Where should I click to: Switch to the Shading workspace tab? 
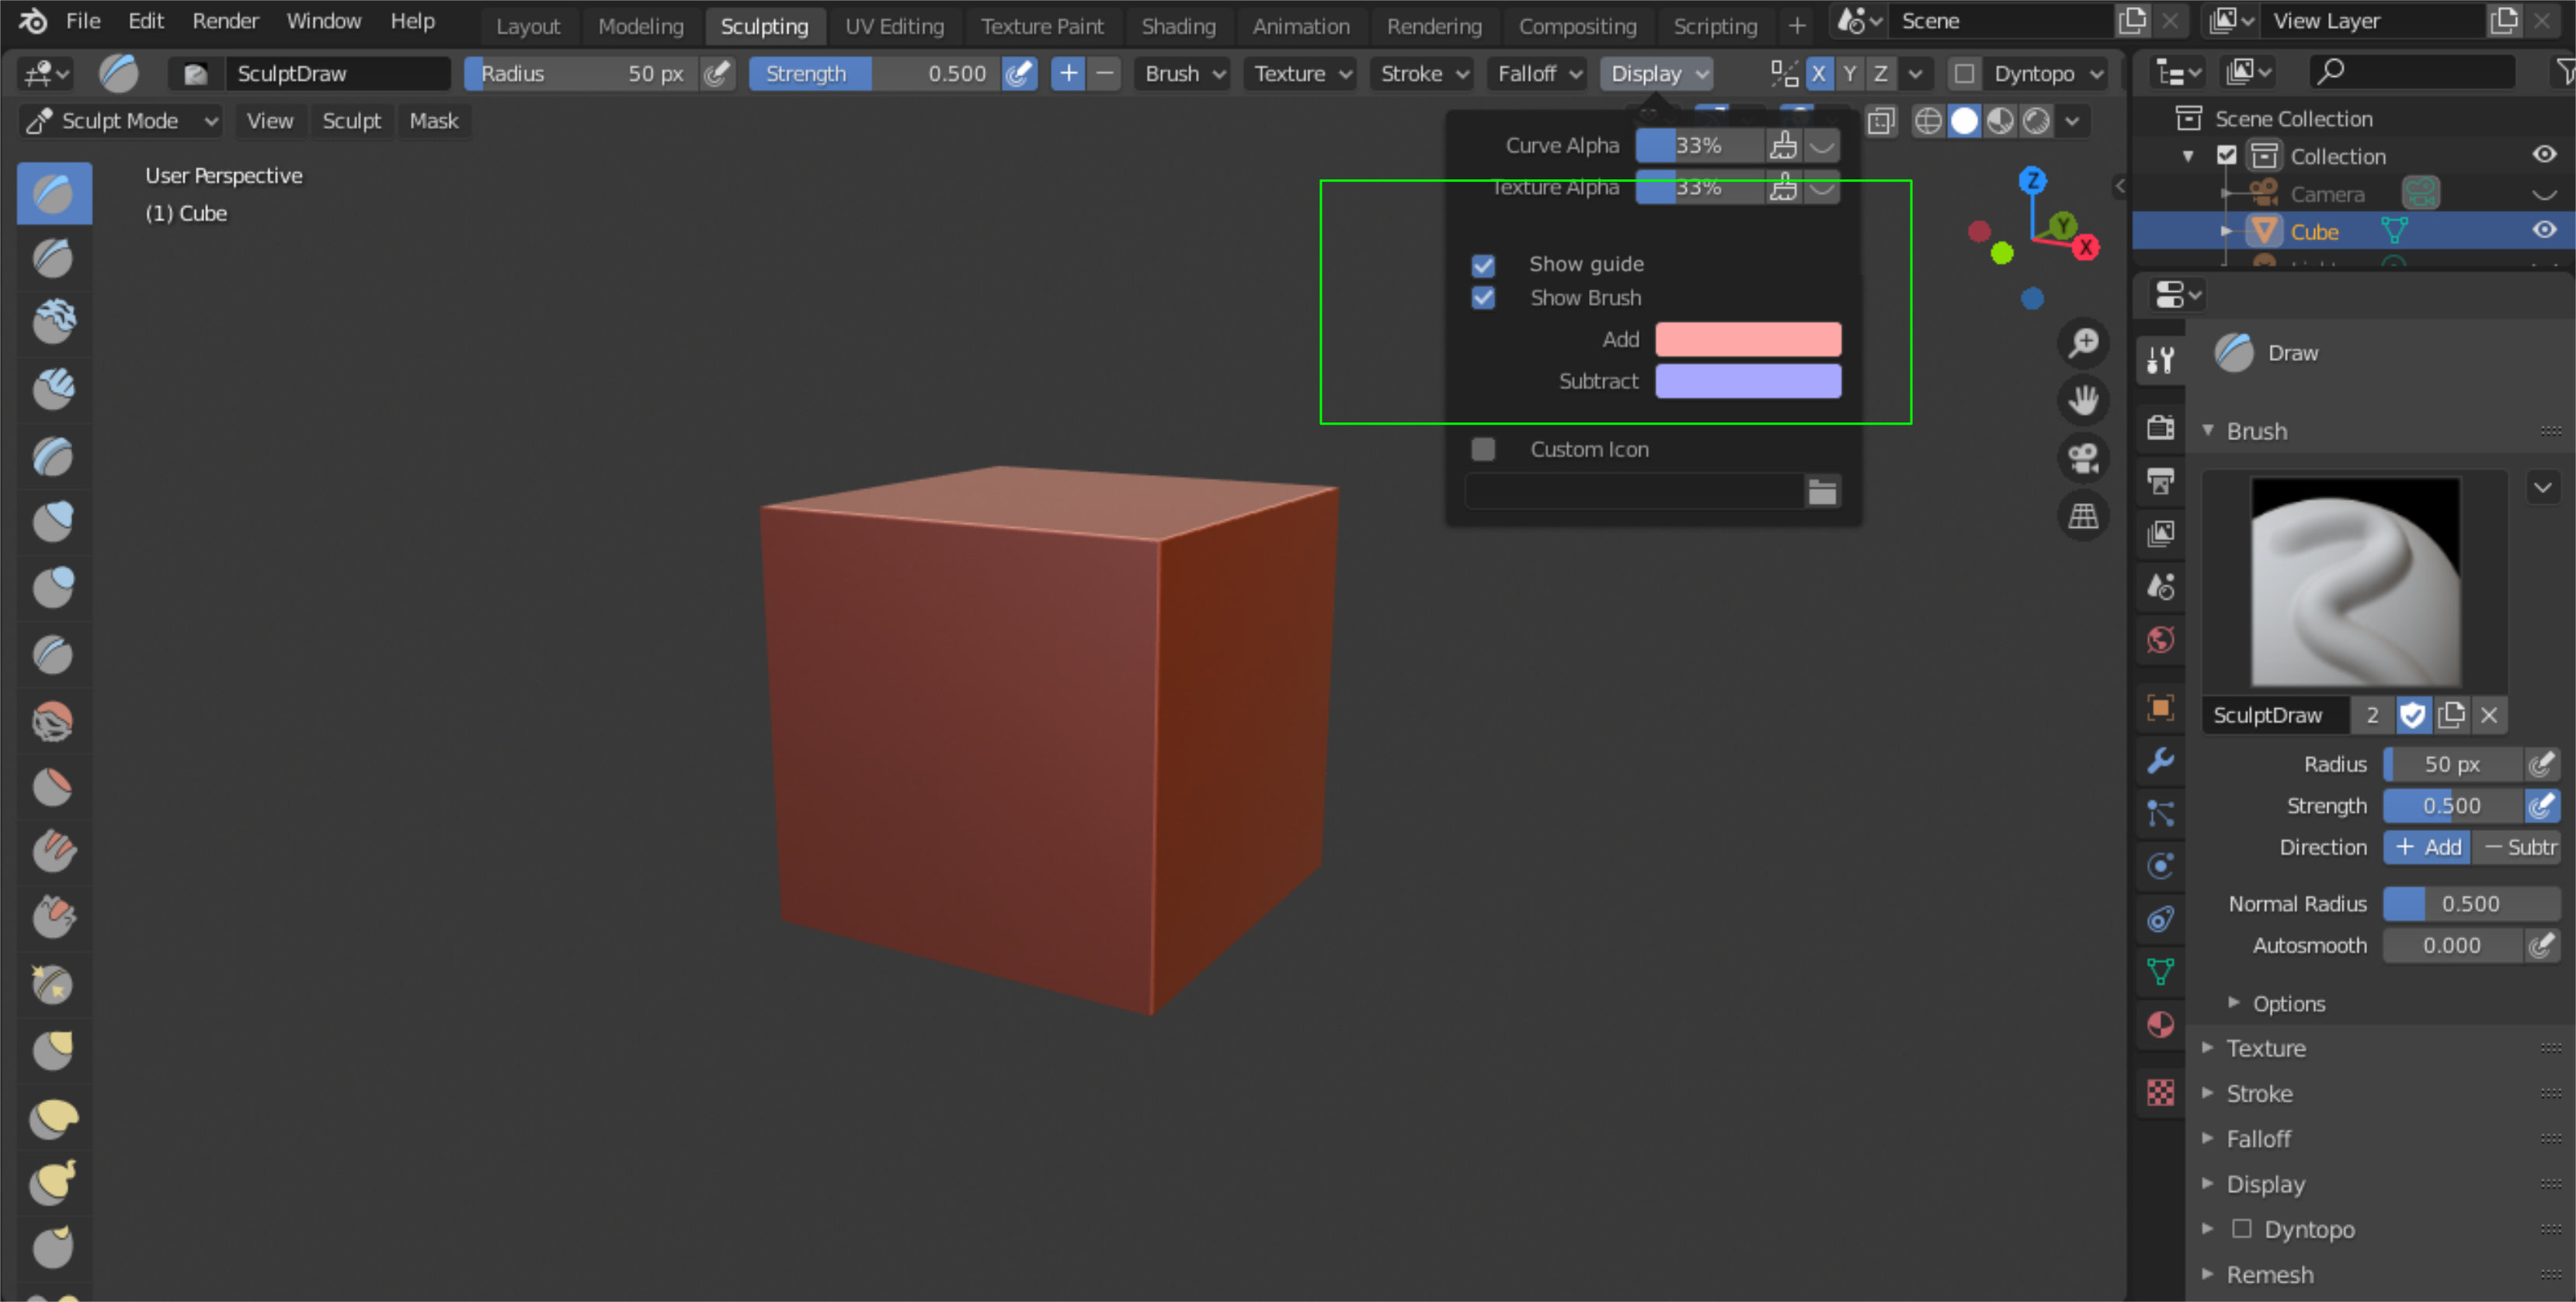1178,26
